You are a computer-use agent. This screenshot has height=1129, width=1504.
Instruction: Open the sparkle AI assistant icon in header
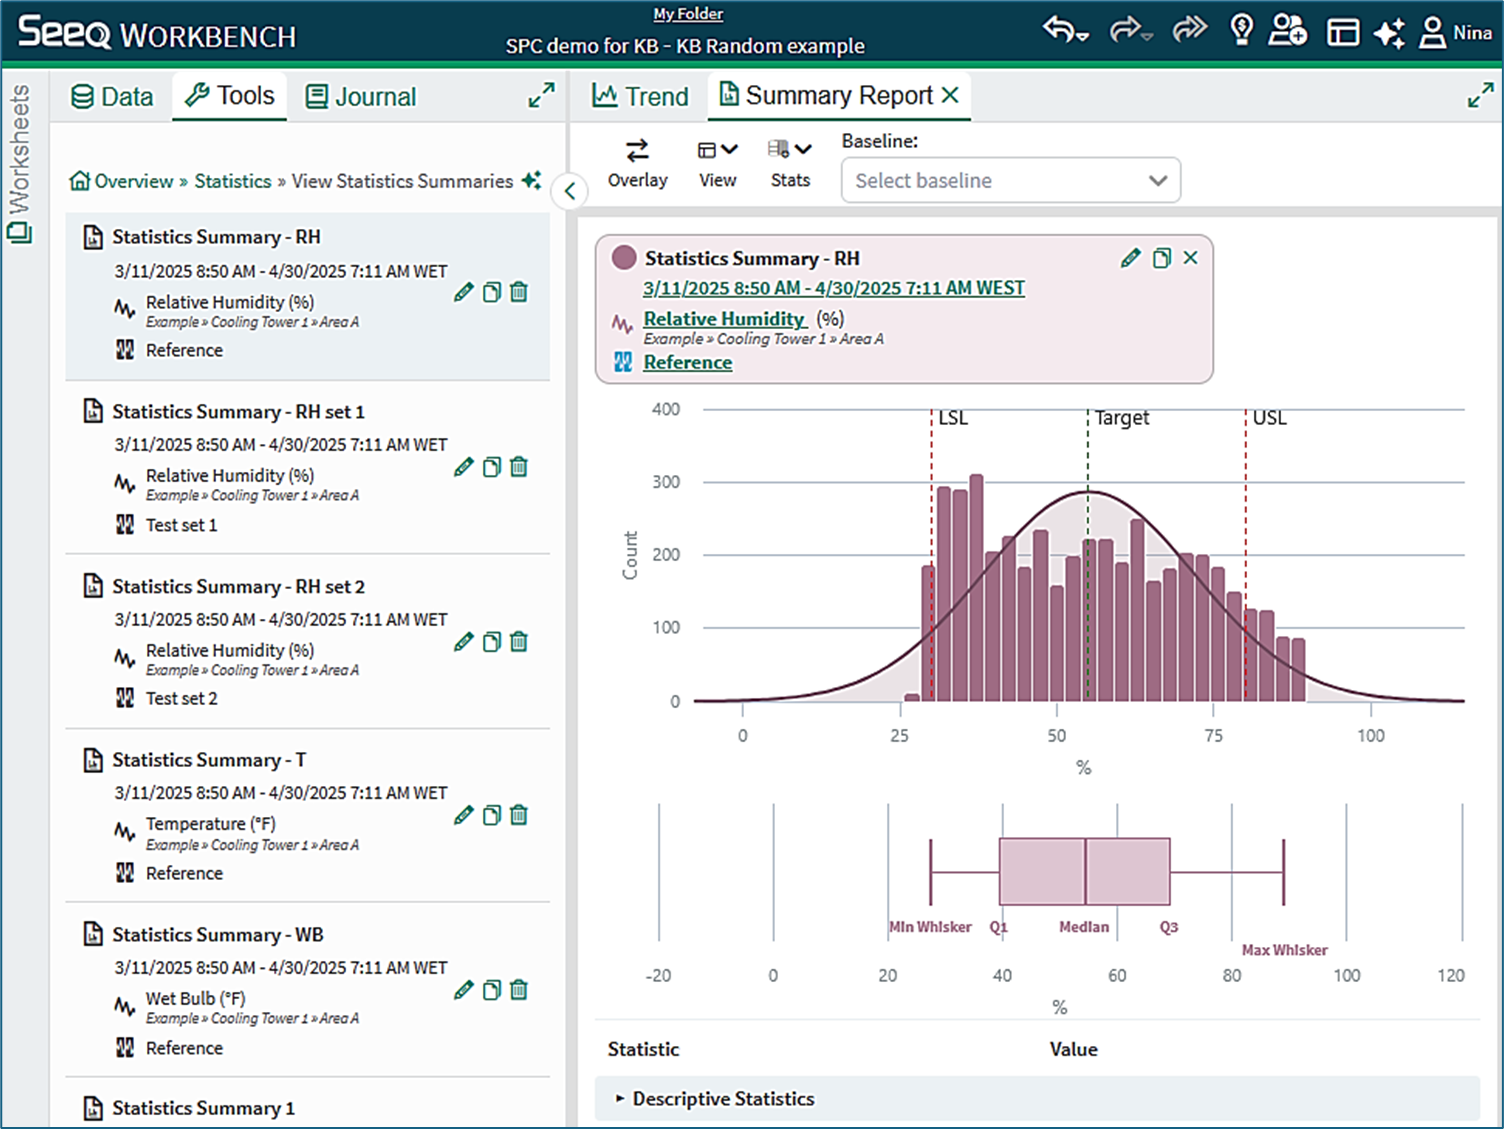(1390, 32)
